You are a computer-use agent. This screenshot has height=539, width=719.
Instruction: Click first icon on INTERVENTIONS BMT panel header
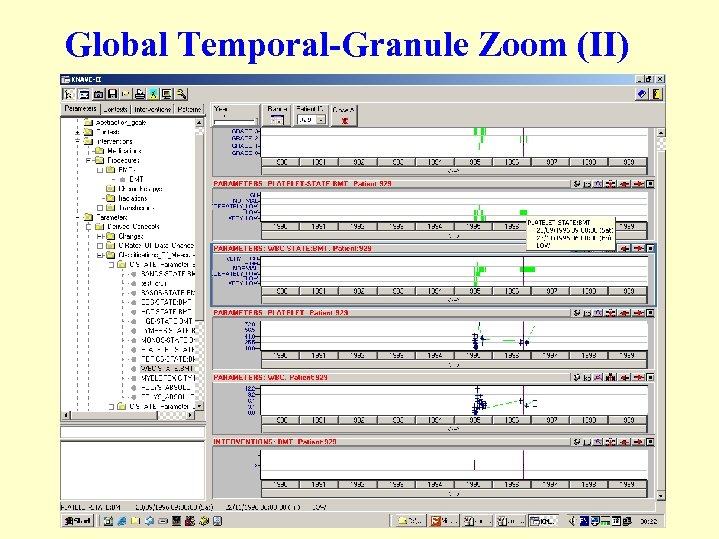coord(577,442)
